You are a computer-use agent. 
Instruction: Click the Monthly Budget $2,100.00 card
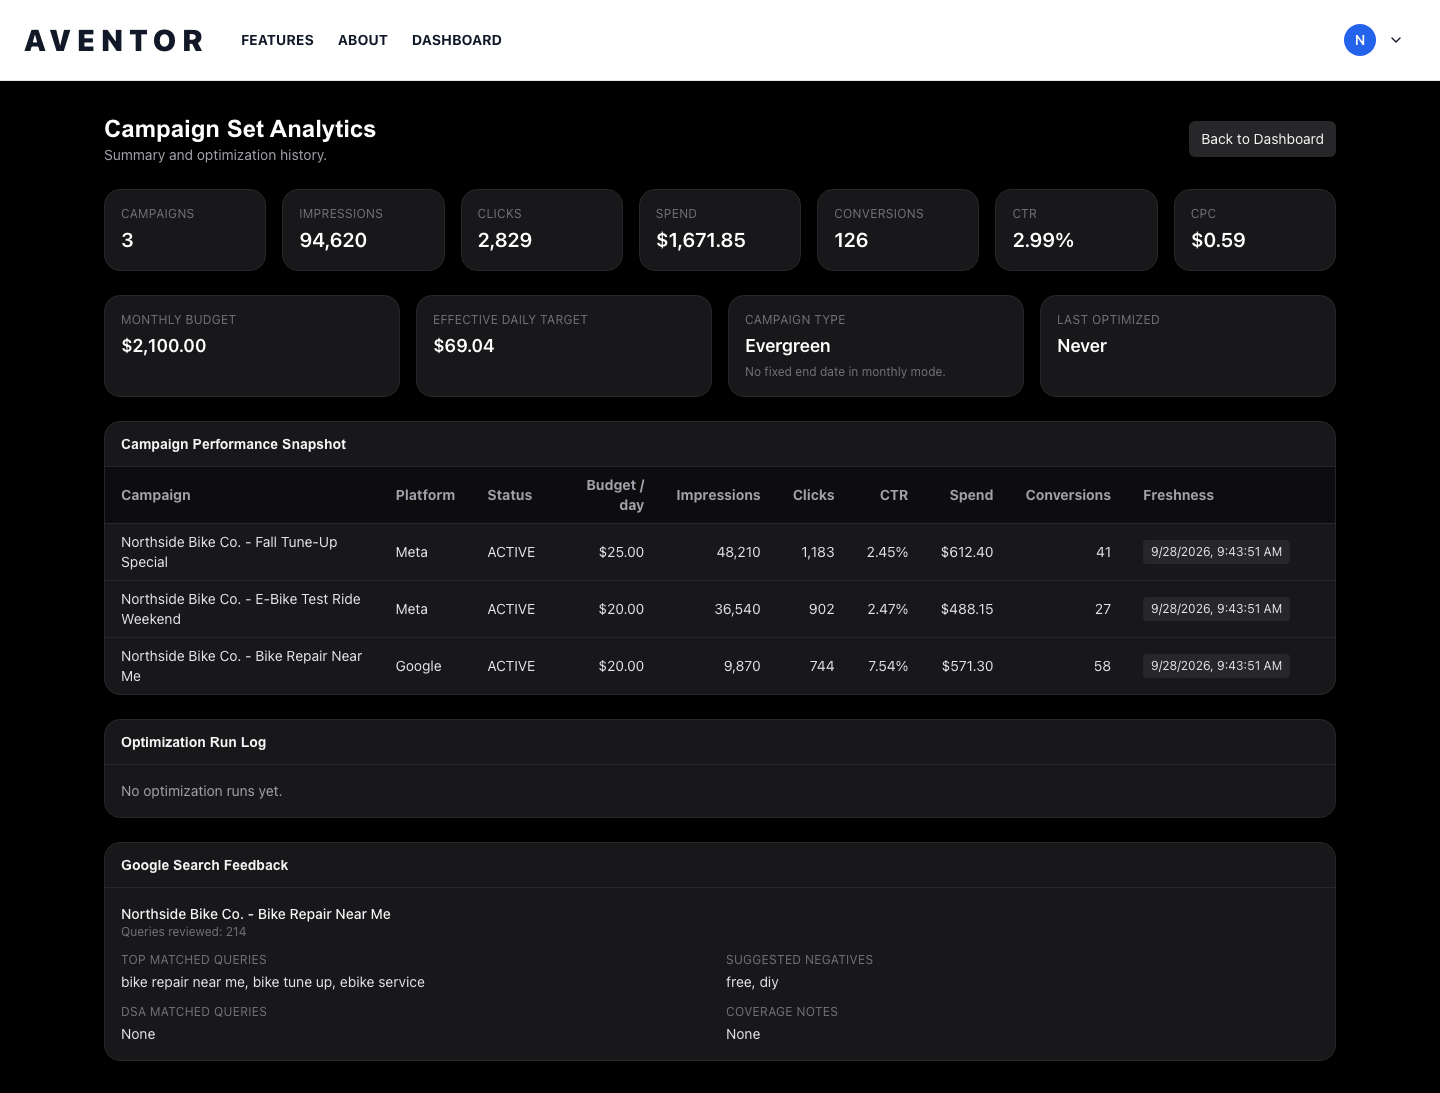click(252, 346)
